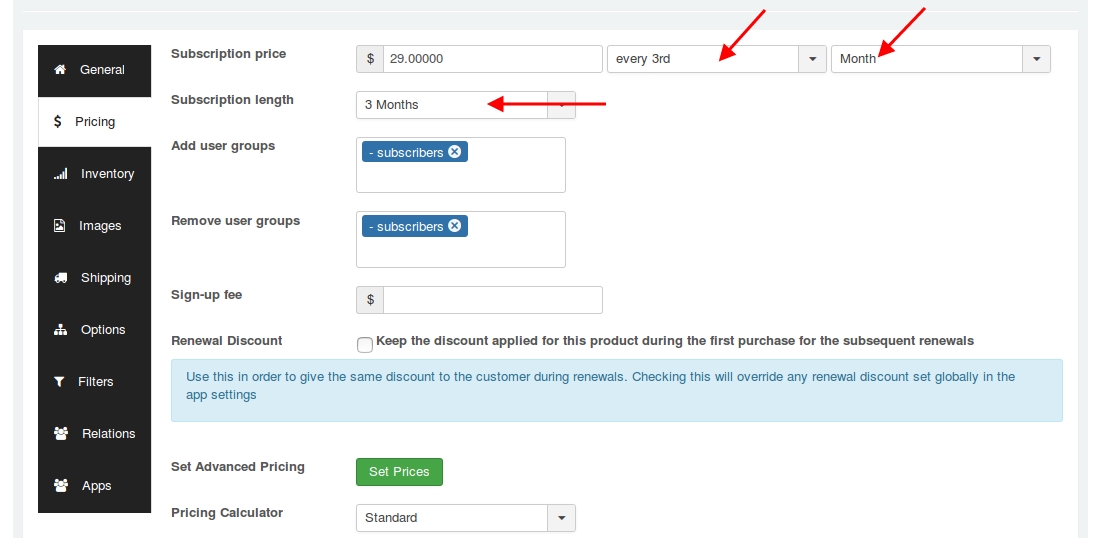Focus the Subscription price input field
The image size is (1097, 538).
492,59
